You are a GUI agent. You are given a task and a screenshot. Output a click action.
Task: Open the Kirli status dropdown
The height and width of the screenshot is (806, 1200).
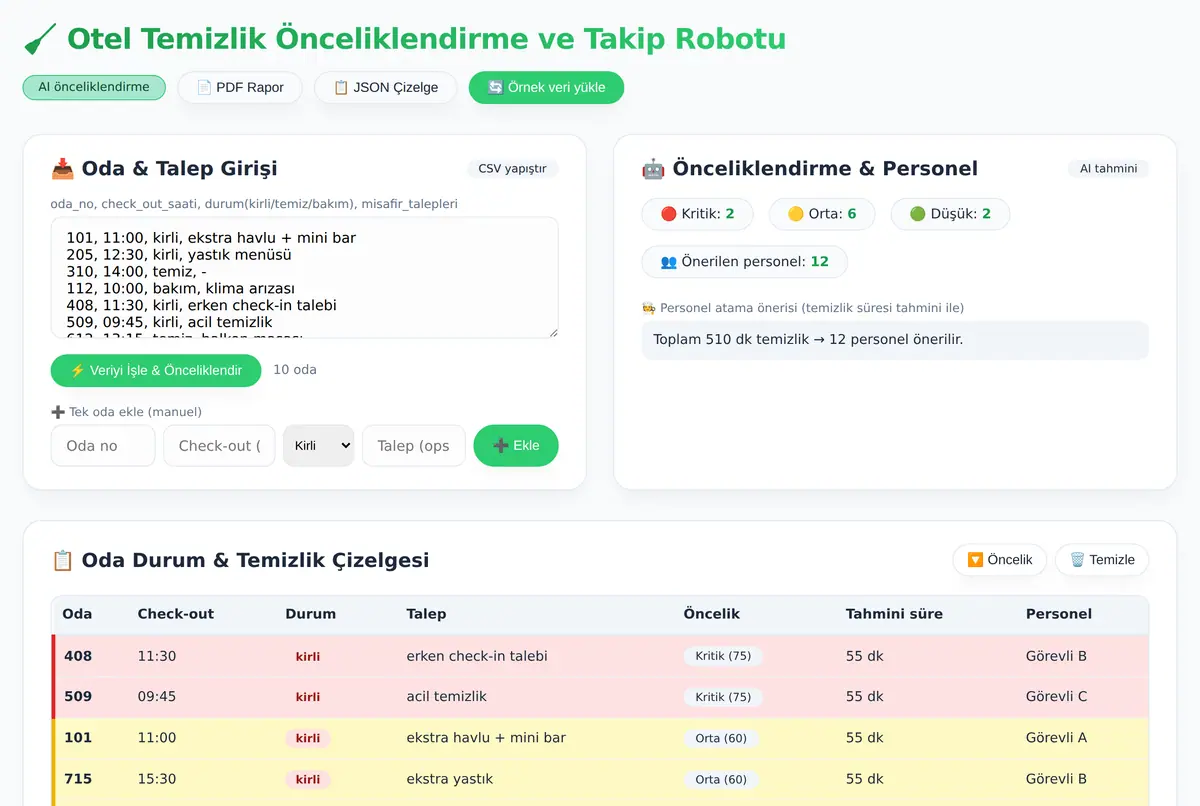tap(319, 446)
